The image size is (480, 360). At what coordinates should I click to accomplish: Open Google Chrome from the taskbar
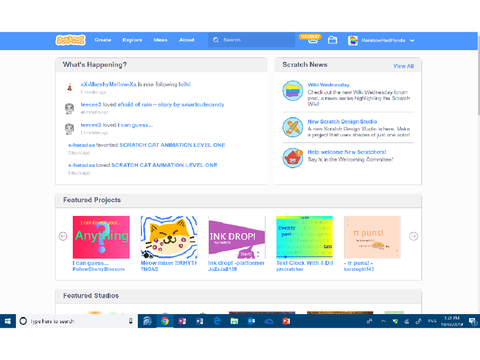[165, 321]
